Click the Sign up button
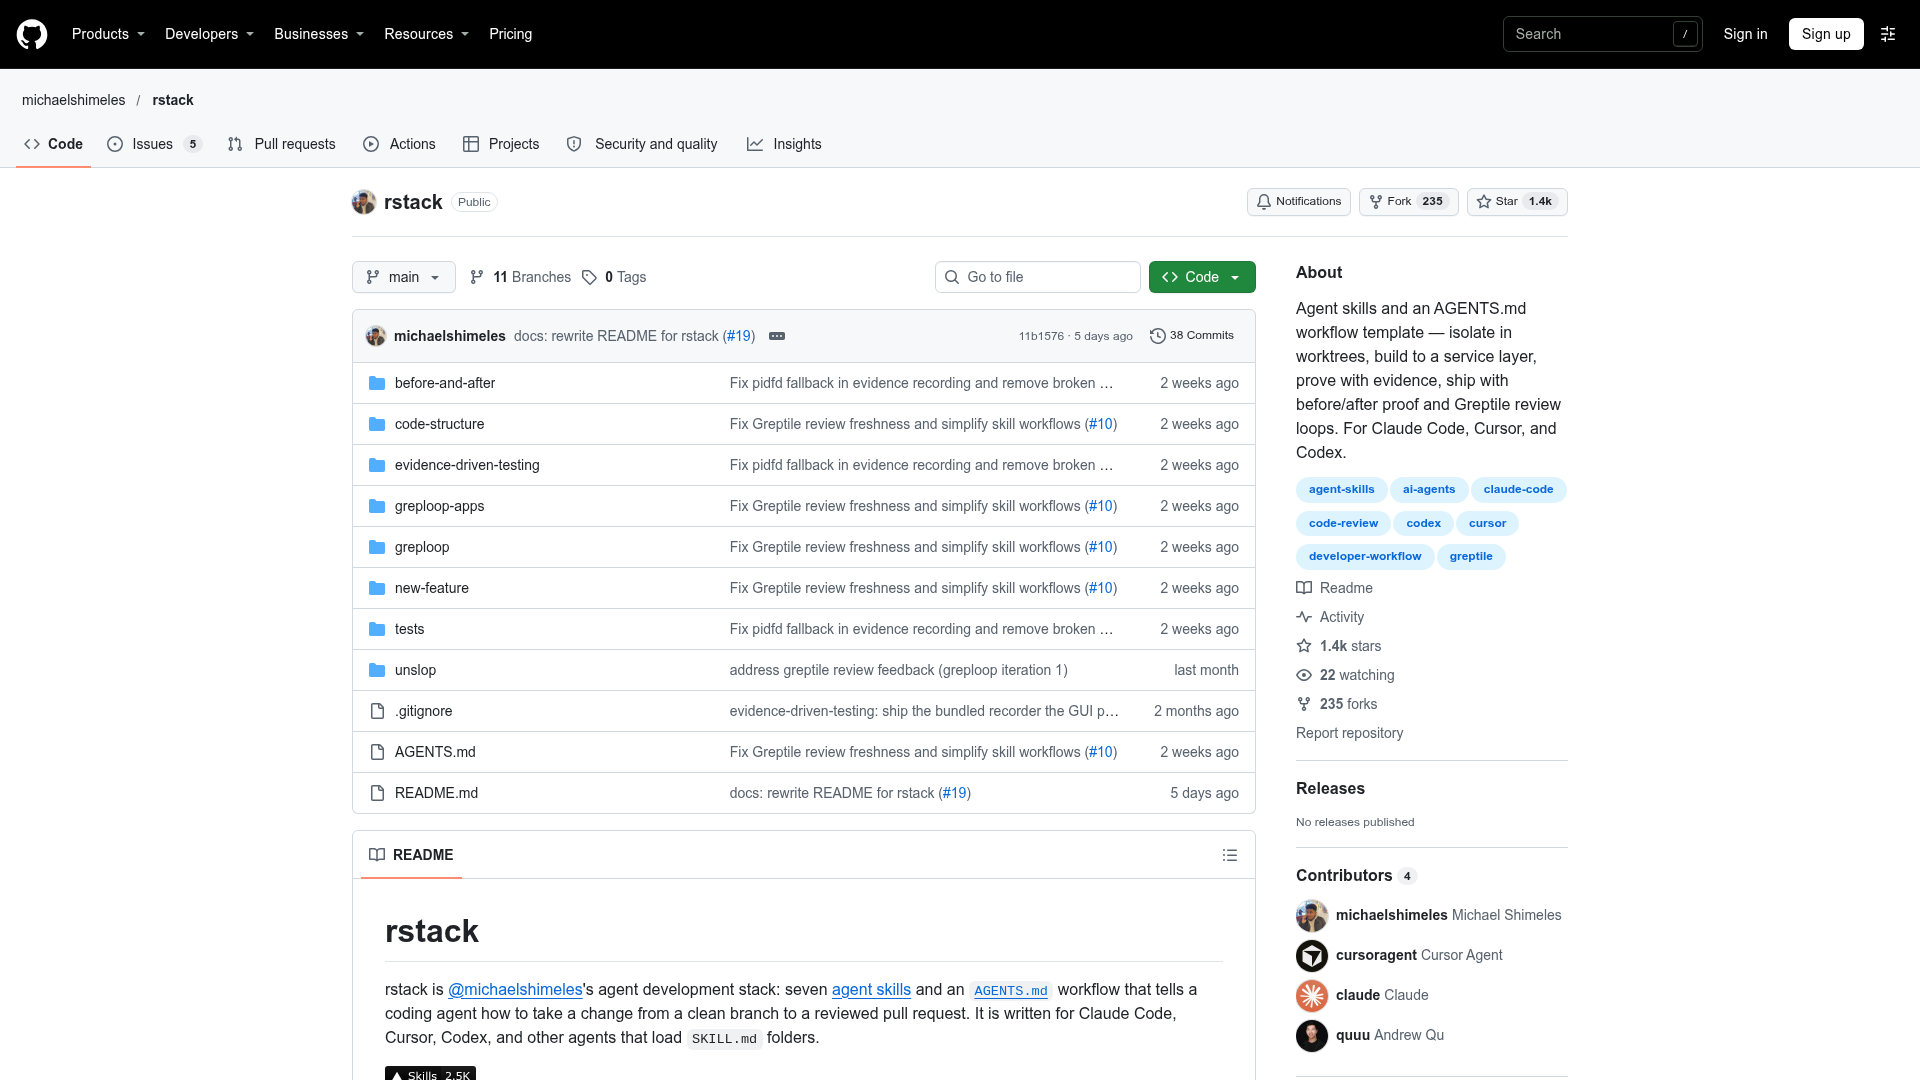The width and height of the screenshot is (1920, 1080). point(1826,34)
